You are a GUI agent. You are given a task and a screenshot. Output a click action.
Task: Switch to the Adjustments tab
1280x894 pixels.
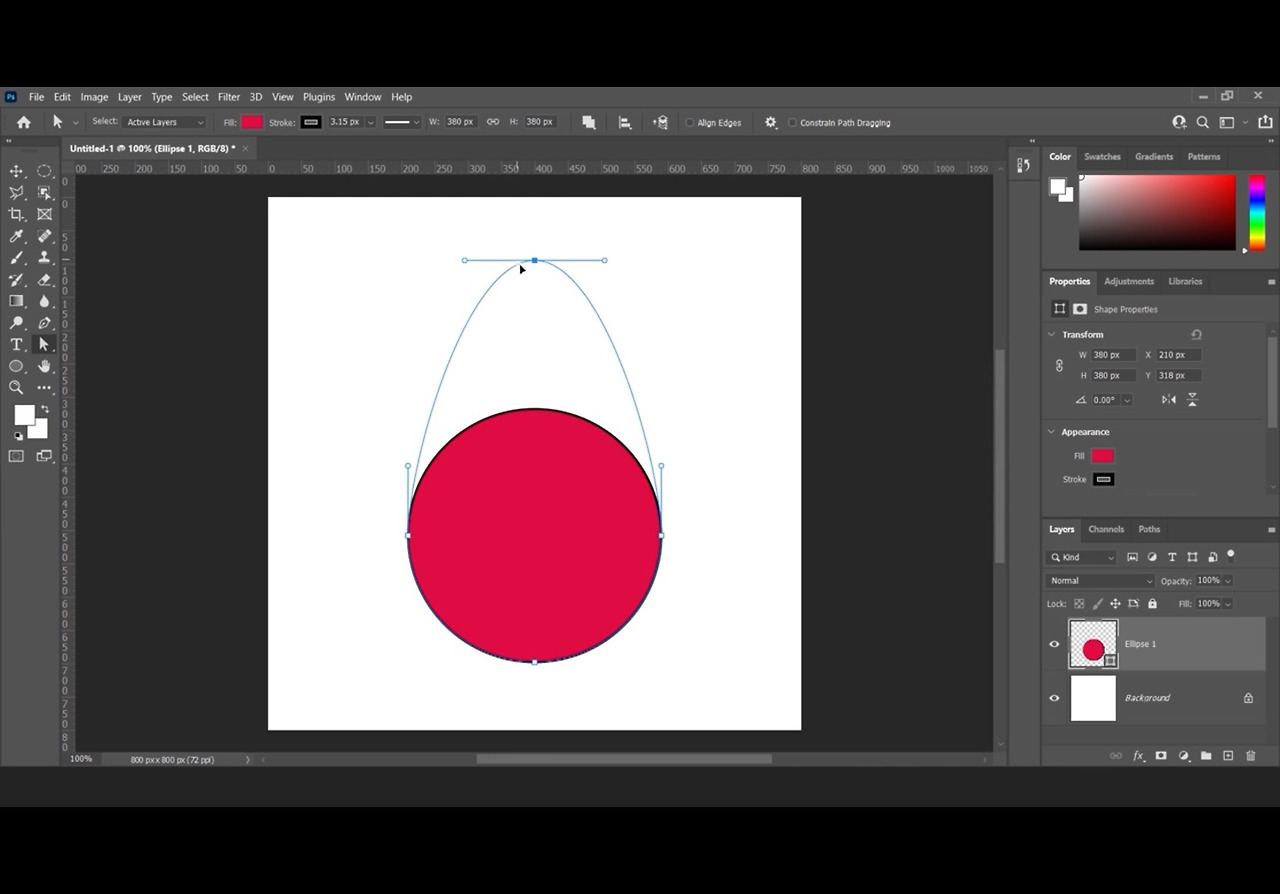coord(1129,282)
